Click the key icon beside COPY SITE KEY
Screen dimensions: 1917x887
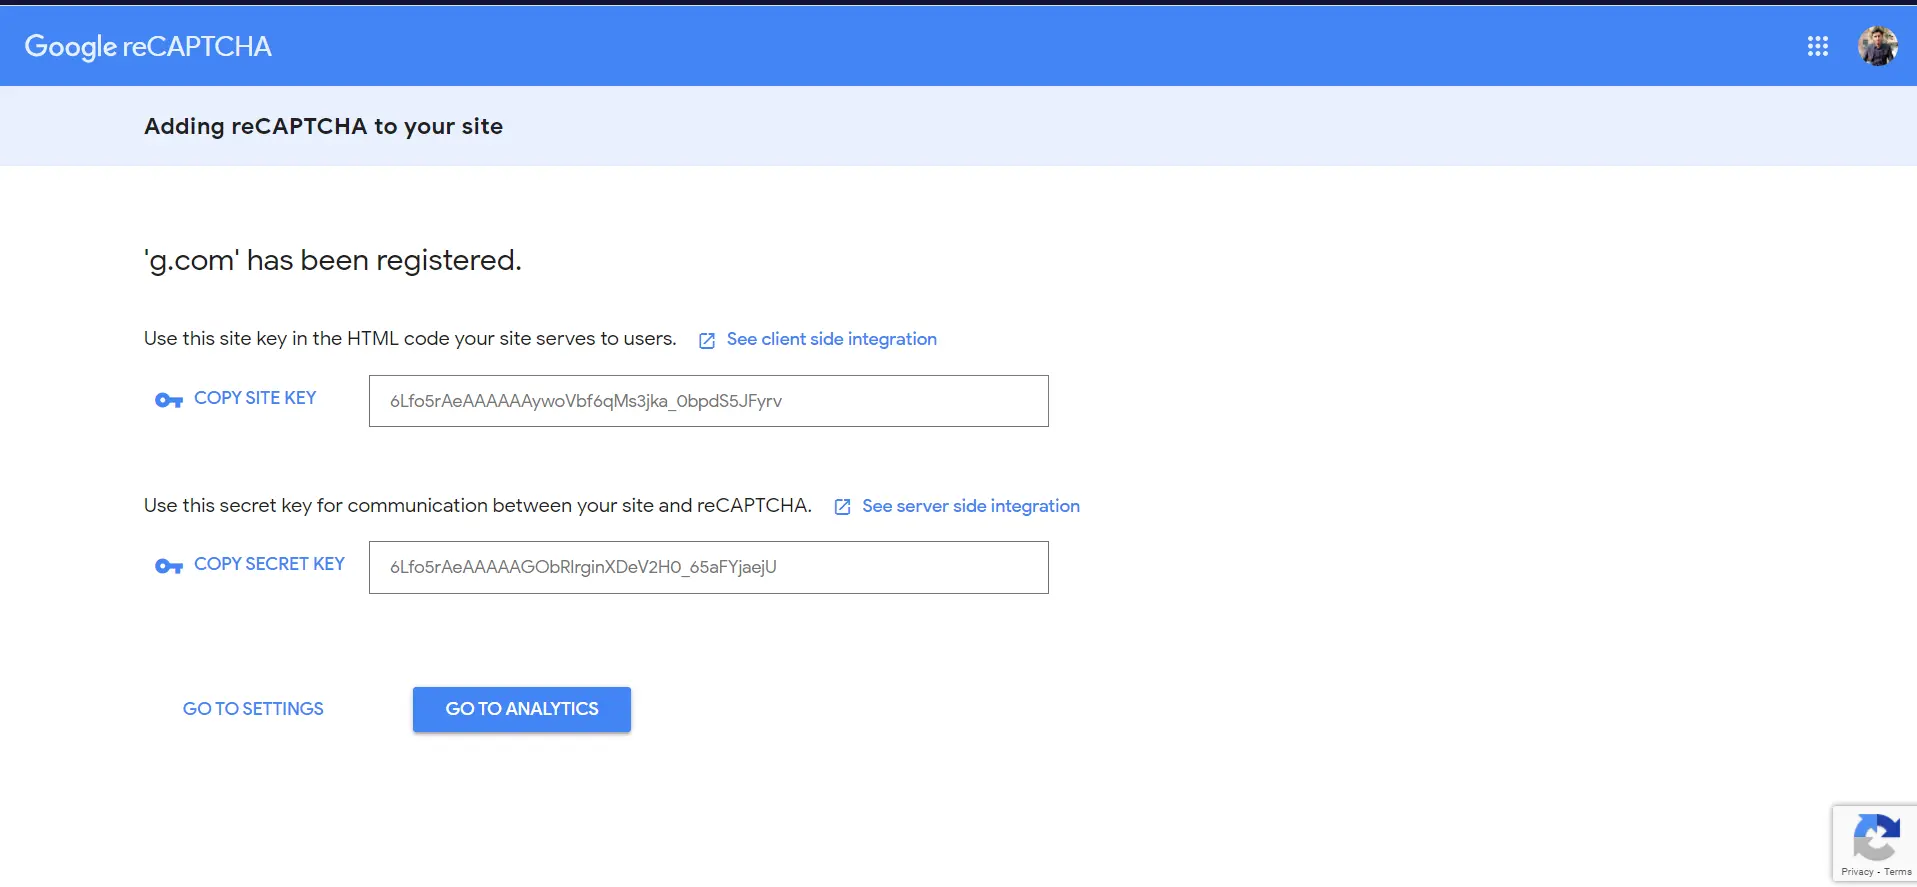(168, 400)
